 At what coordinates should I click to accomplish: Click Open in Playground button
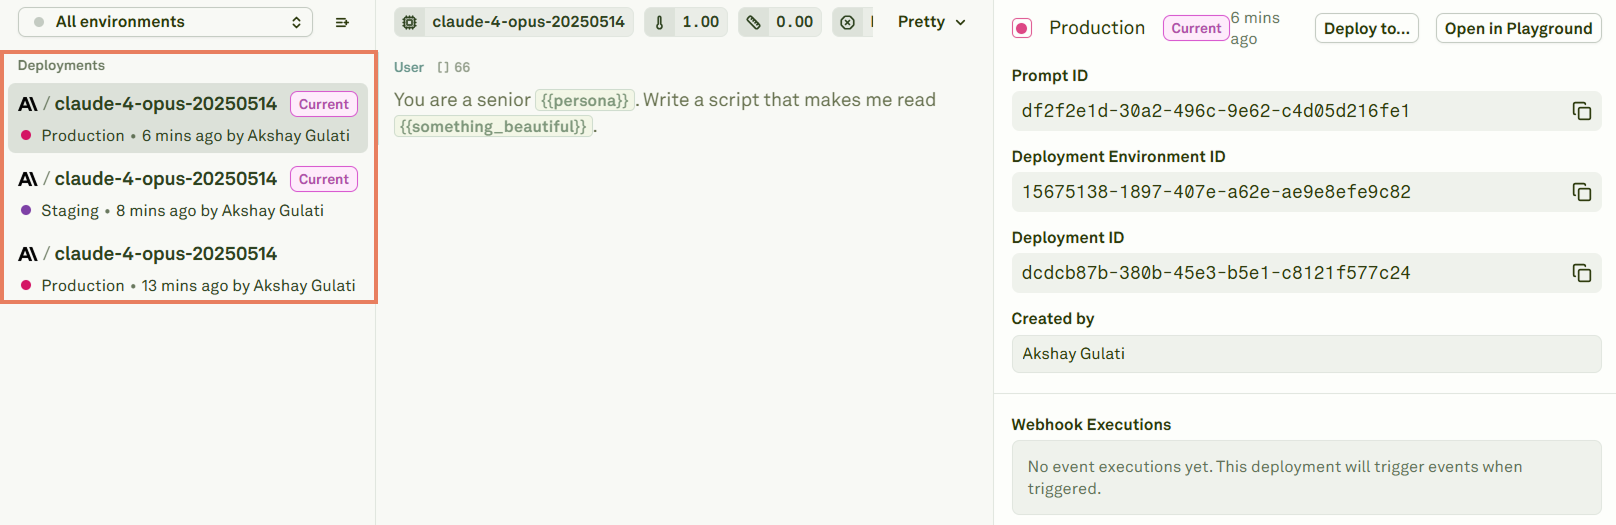[x=1518, y=28]
